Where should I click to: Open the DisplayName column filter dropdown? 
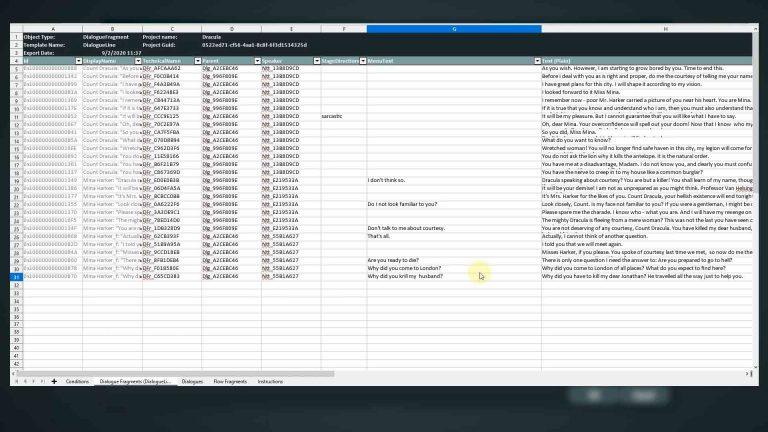138,61
